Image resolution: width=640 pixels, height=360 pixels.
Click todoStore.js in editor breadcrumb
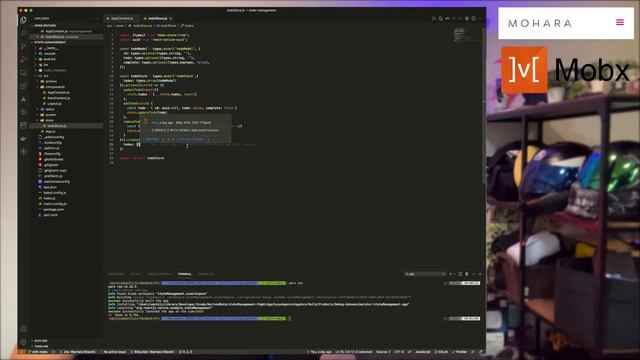coord(142,26)
